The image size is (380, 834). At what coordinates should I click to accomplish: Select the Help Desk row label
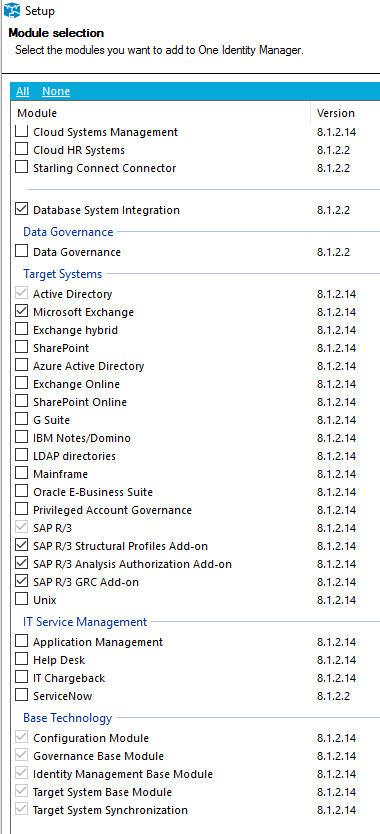pos(59,660)
